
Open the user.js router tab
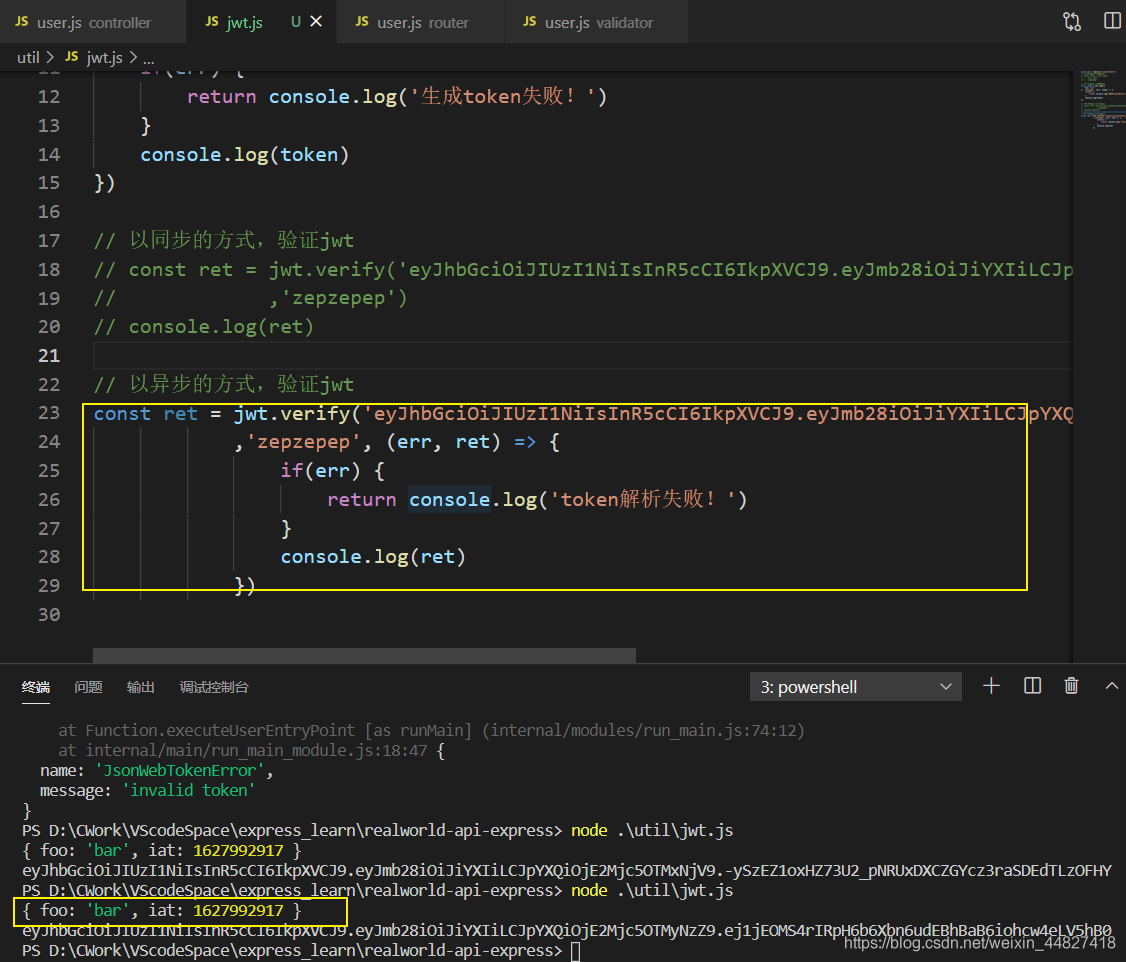(x=422, y=22)
